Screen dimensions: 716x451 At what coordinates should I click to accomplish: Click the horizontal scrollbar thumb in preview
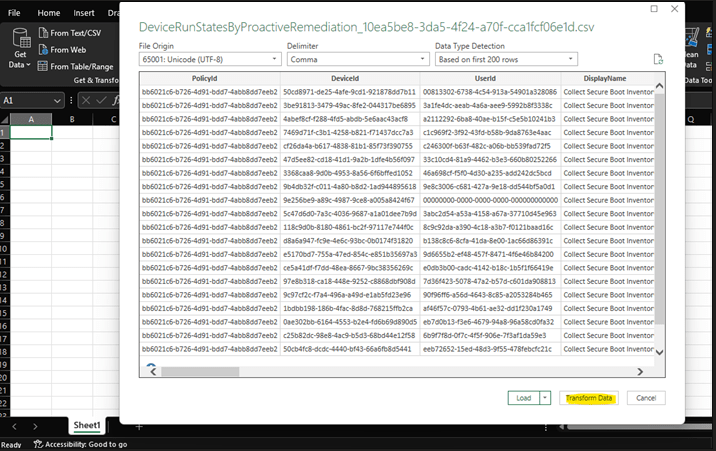200,372
